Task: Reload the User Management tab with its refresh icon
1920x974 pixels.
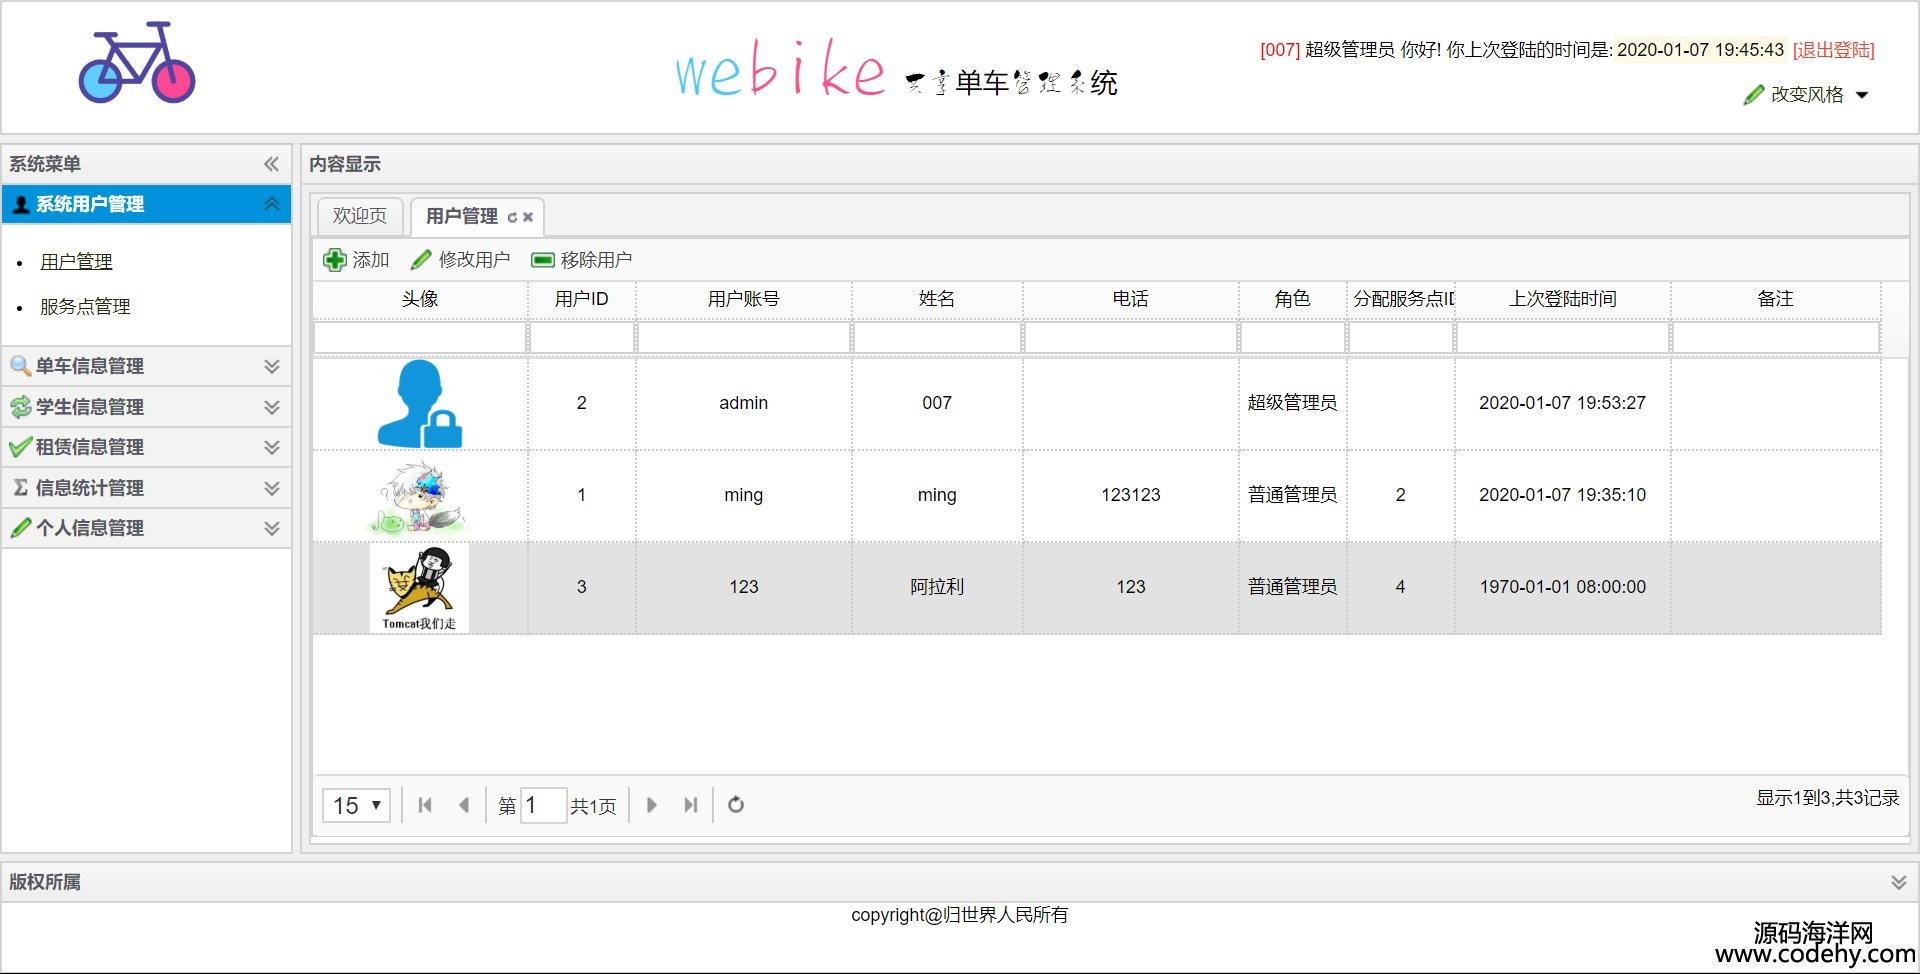Action: 512,217
